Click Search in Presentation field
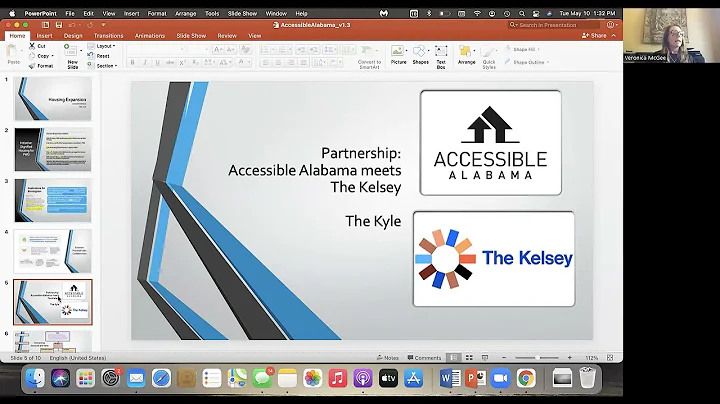The width and height of the screenshot is (720, 404). (x=553, y=25)
